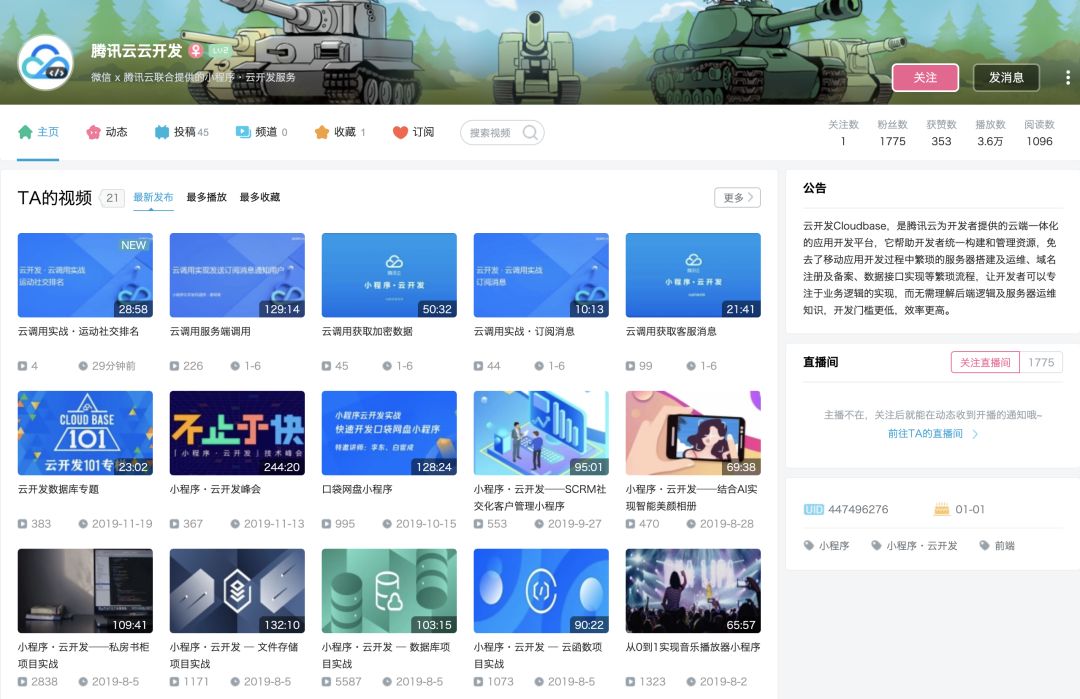Screen dimensions: 1080x699
Task: Click the 腾讯云云开发 username
Action: coord(136,51)
